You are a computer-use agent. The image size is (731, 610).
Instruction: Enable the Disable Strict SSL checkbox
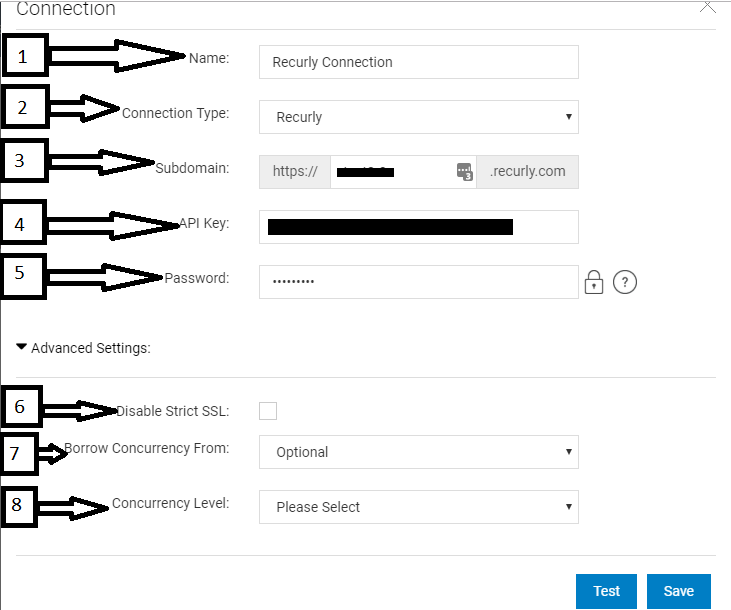point(268,411)
